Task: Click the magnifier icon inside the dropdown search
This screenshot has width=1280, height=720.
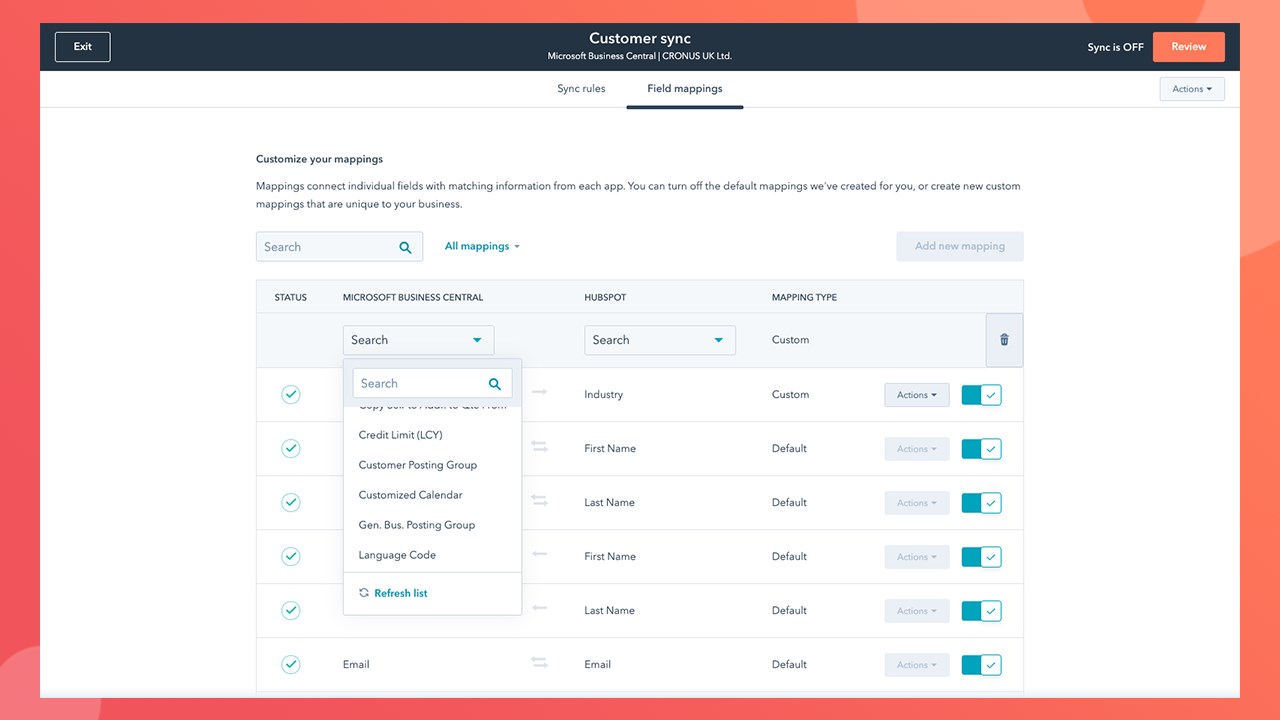Action: tap(495, 384)
